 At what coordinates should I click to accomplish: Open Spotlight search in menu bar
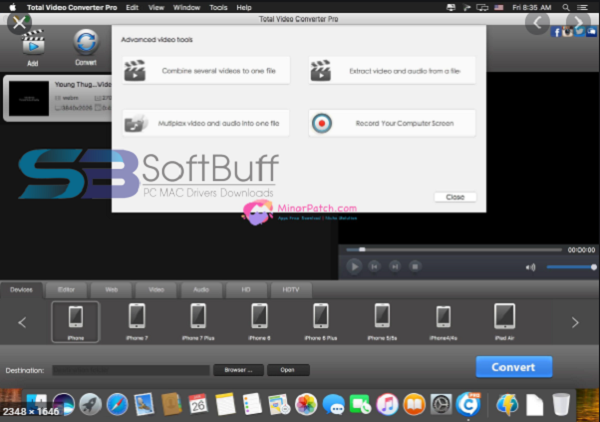coord(566,7)
